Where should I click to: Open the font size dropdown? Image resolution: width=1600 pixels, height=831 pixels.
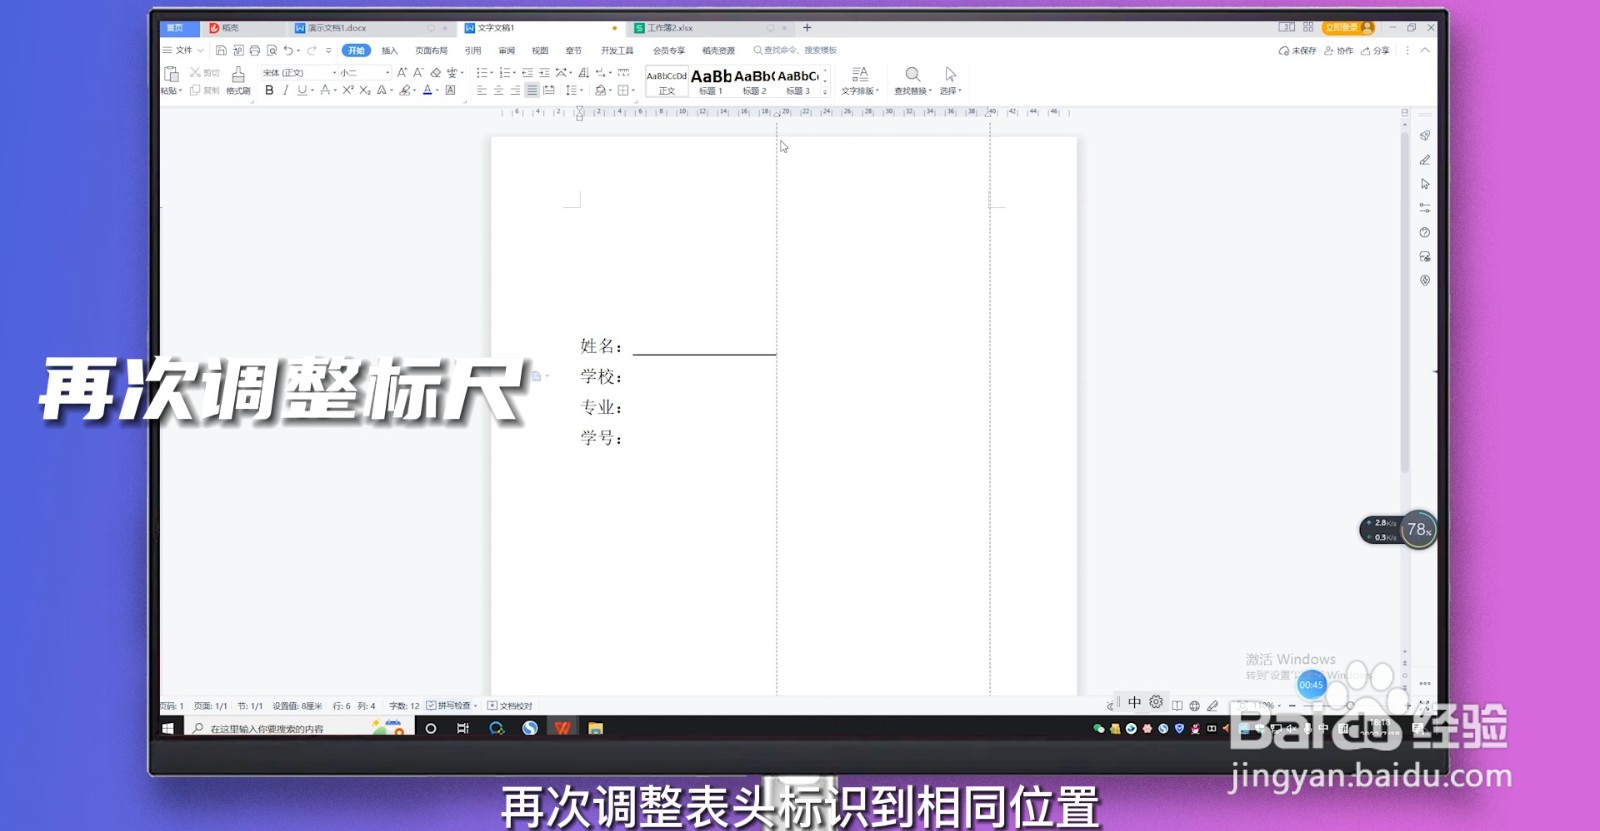pos(387,72)
